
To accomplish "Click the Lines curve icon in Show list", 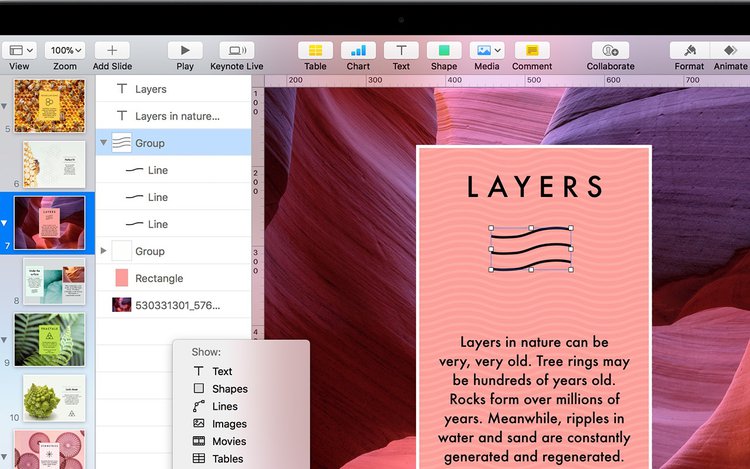I will pyautogui.click(x=199, y=406).
